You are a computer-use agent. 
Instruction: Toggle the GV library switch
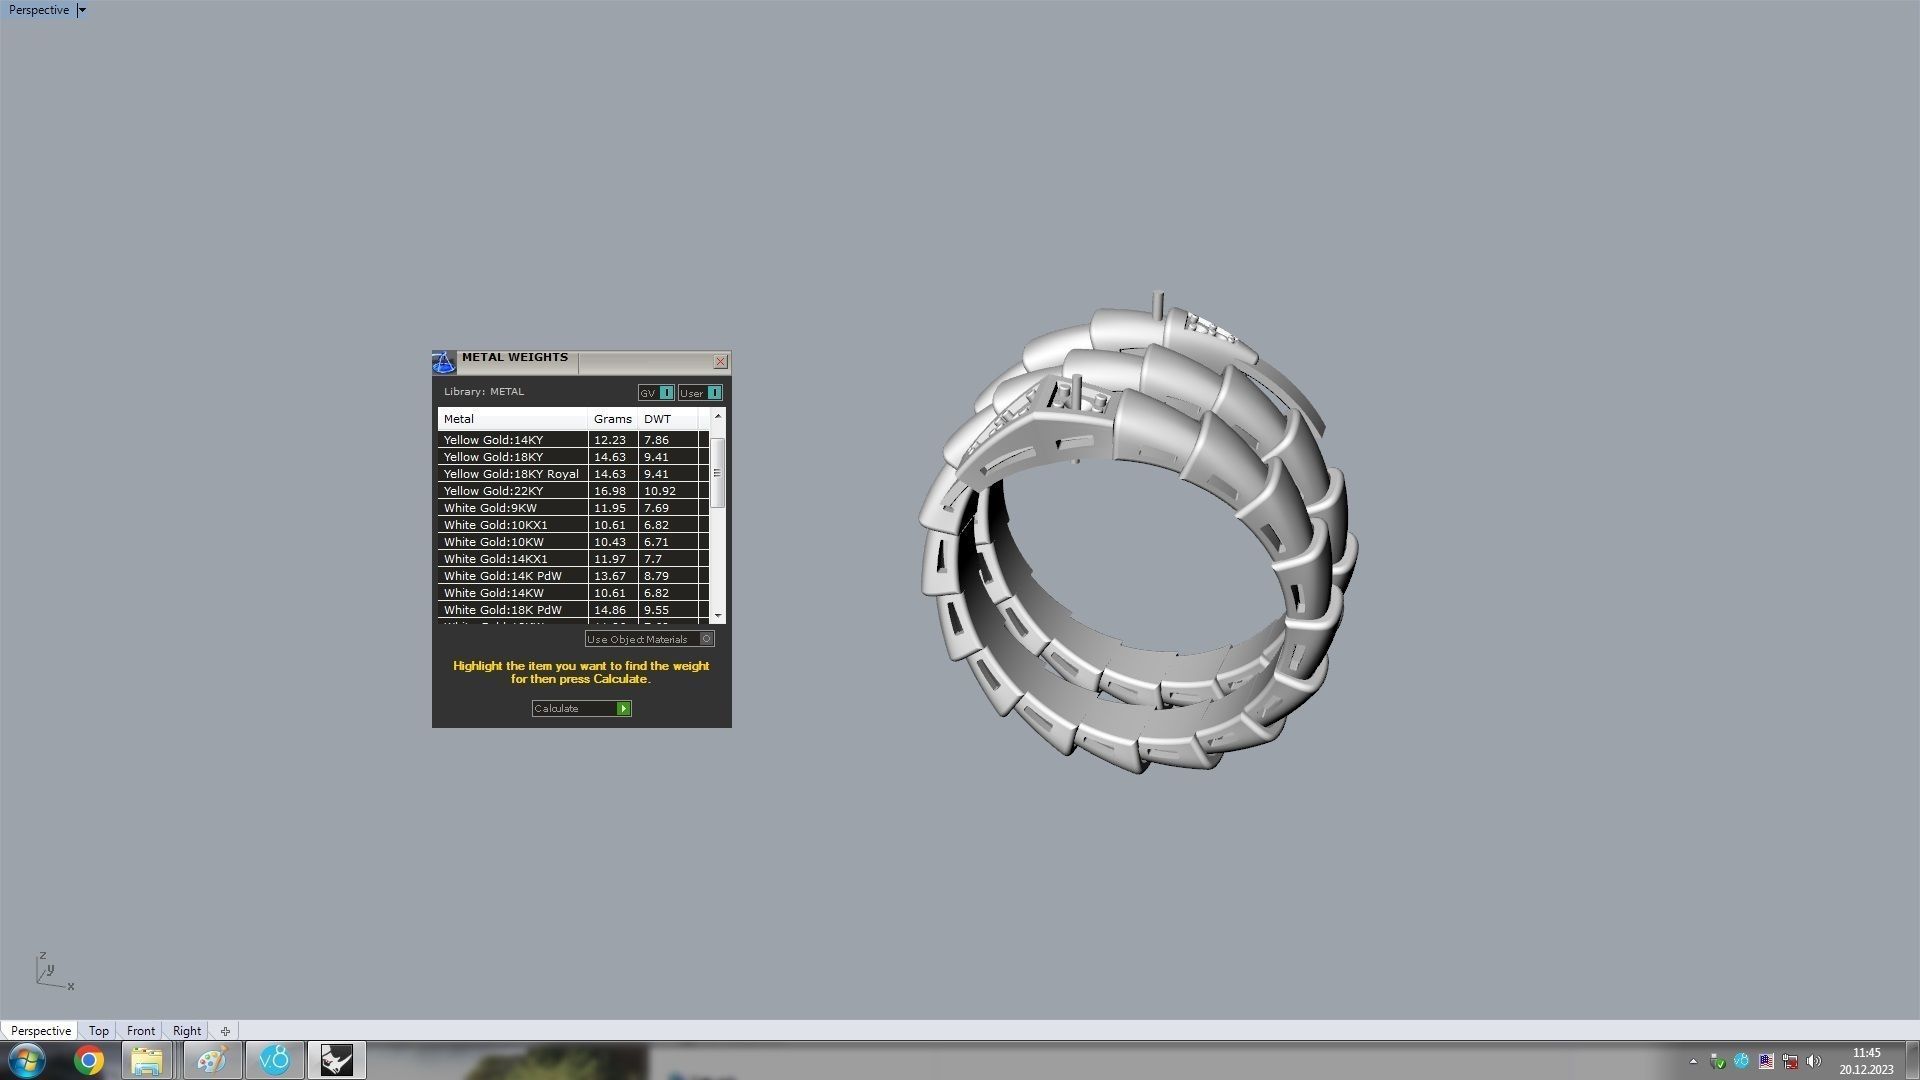tap(656, 393)
